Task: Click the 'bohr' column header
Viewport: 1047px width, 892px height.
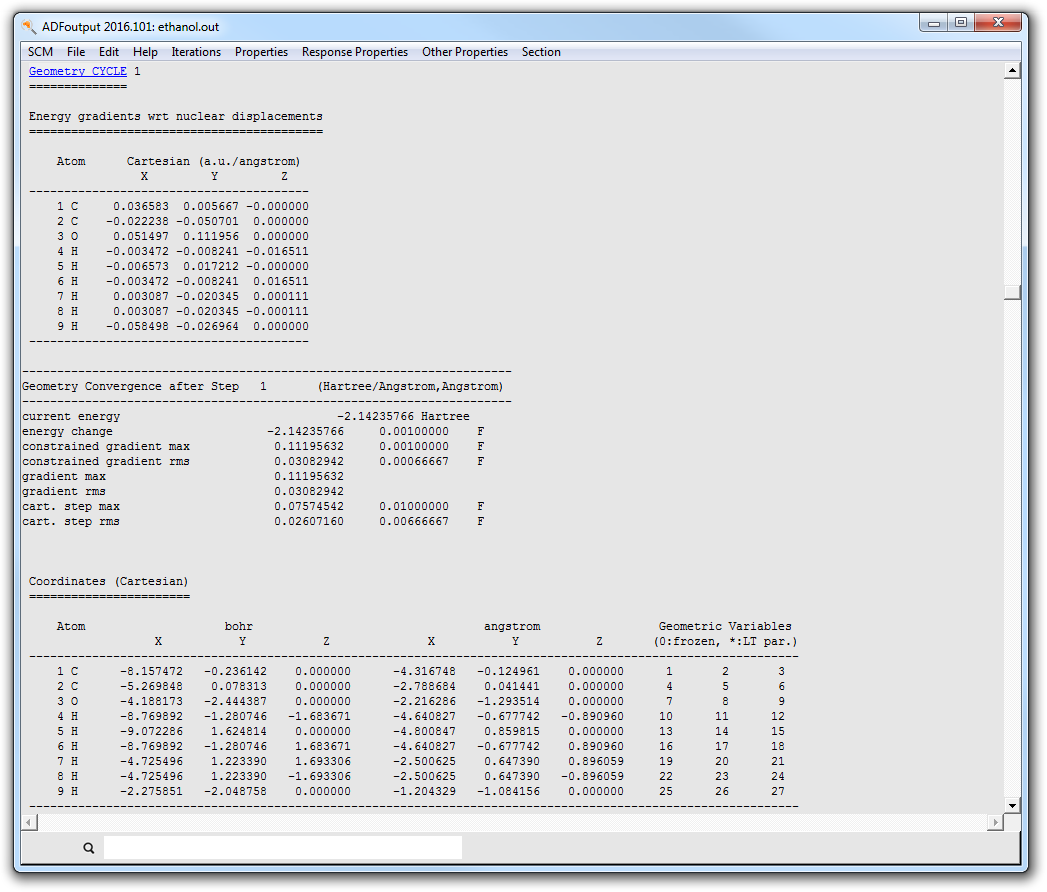Action: 238,626
